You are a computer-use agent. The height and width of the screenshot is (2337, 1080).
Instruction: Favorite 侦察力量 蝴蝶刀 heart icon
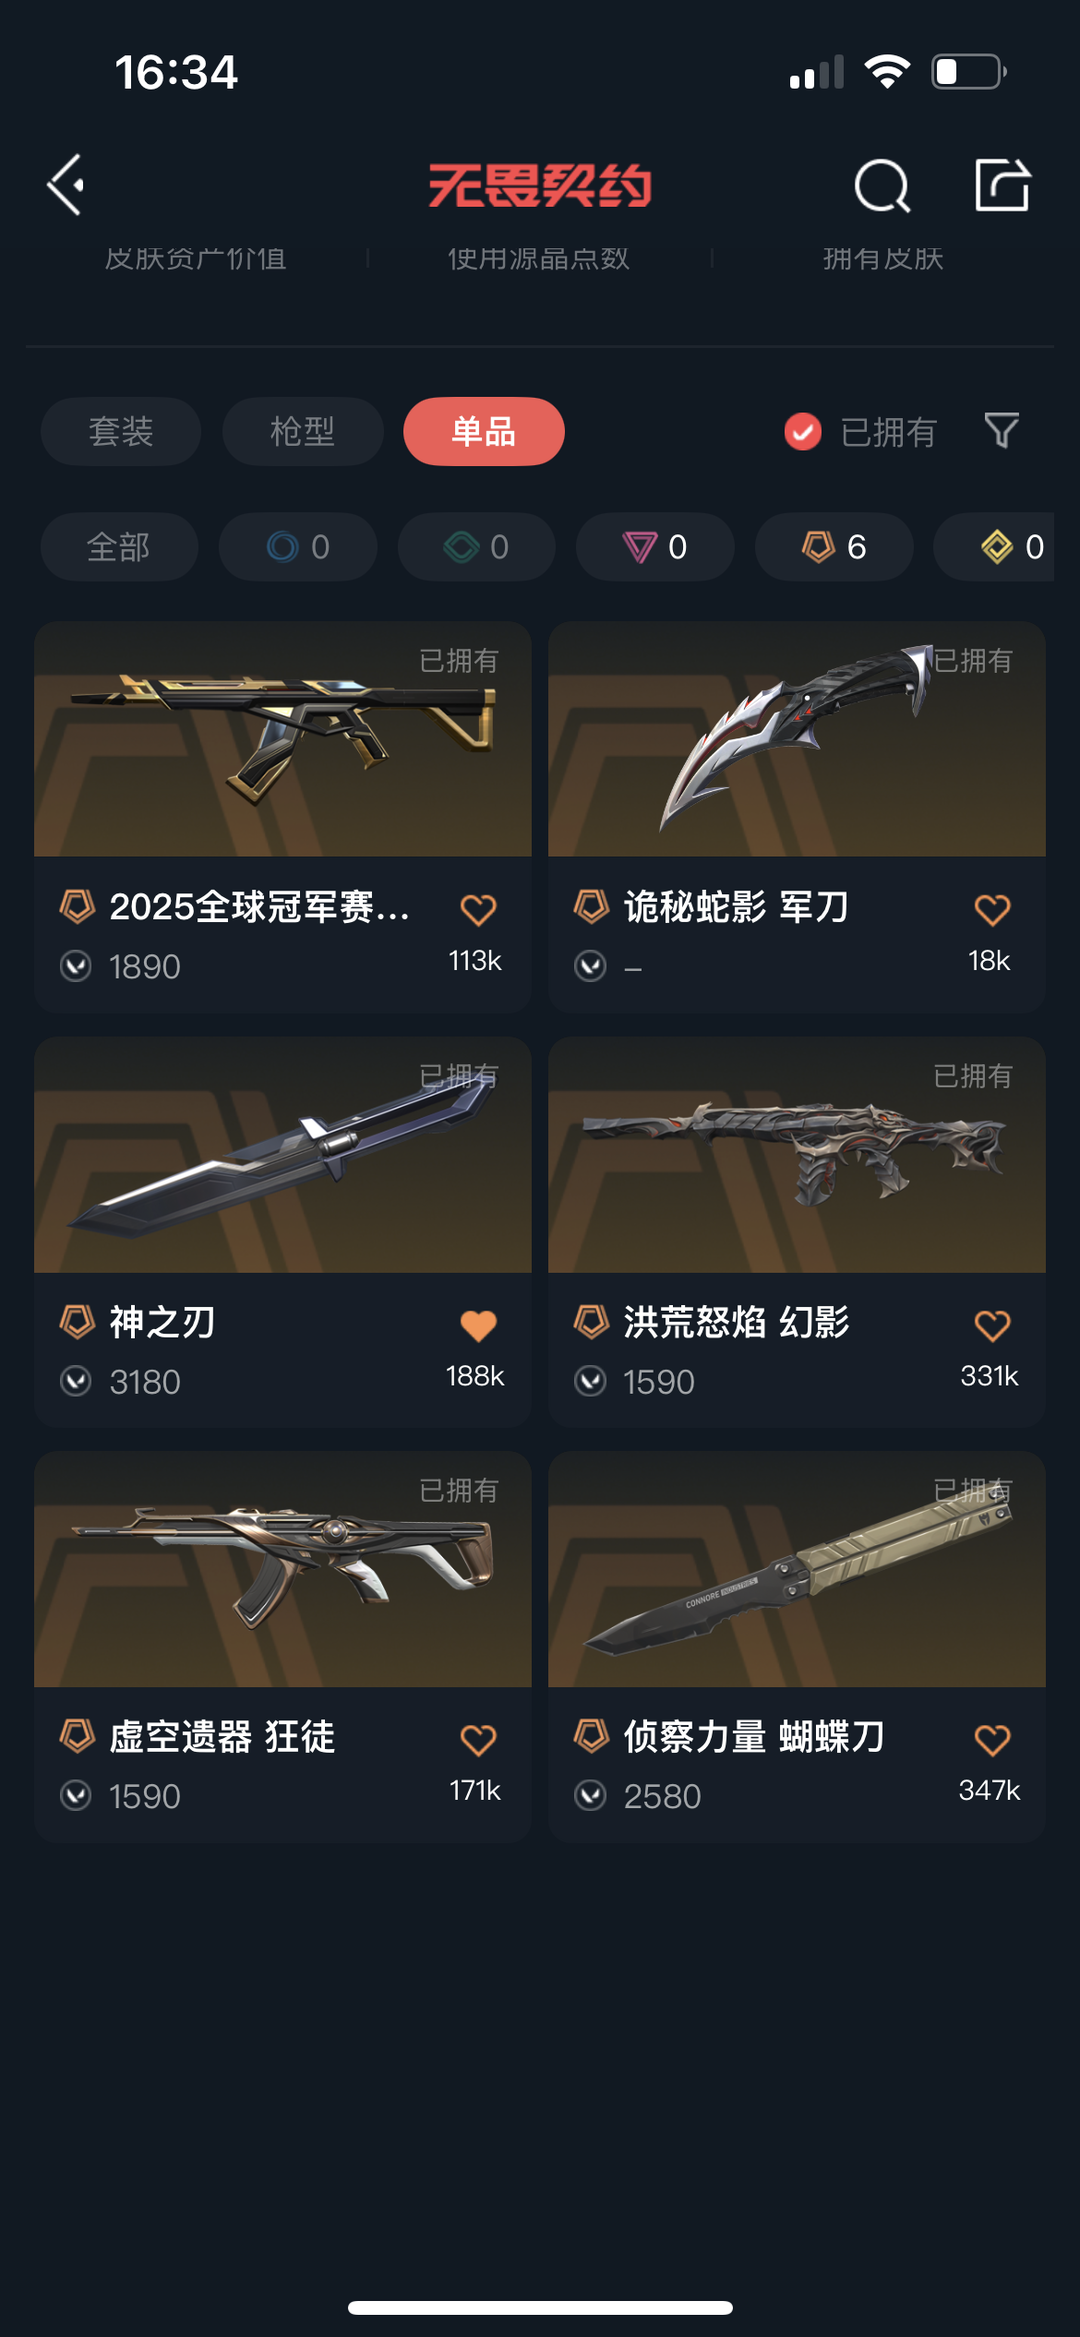(992, 1740)
